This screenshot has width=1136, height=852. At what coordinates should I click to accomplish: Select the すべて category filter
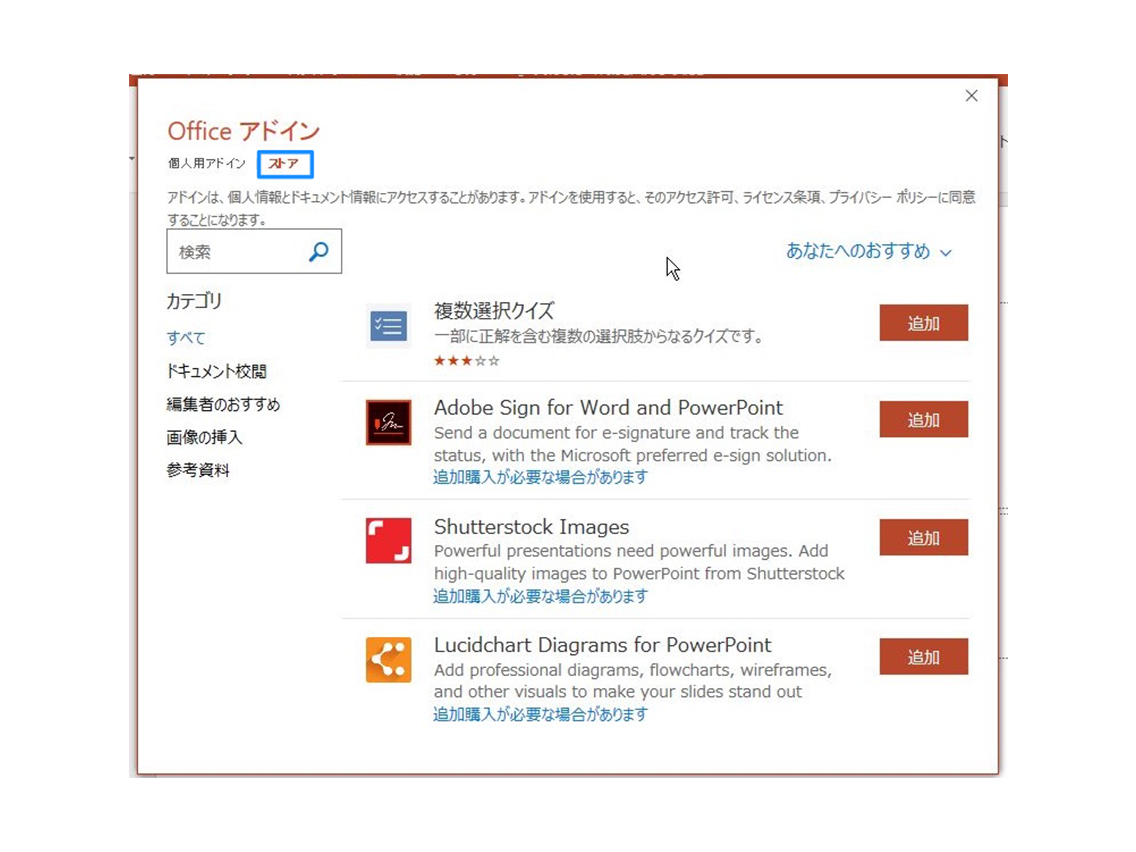point(185,337)
